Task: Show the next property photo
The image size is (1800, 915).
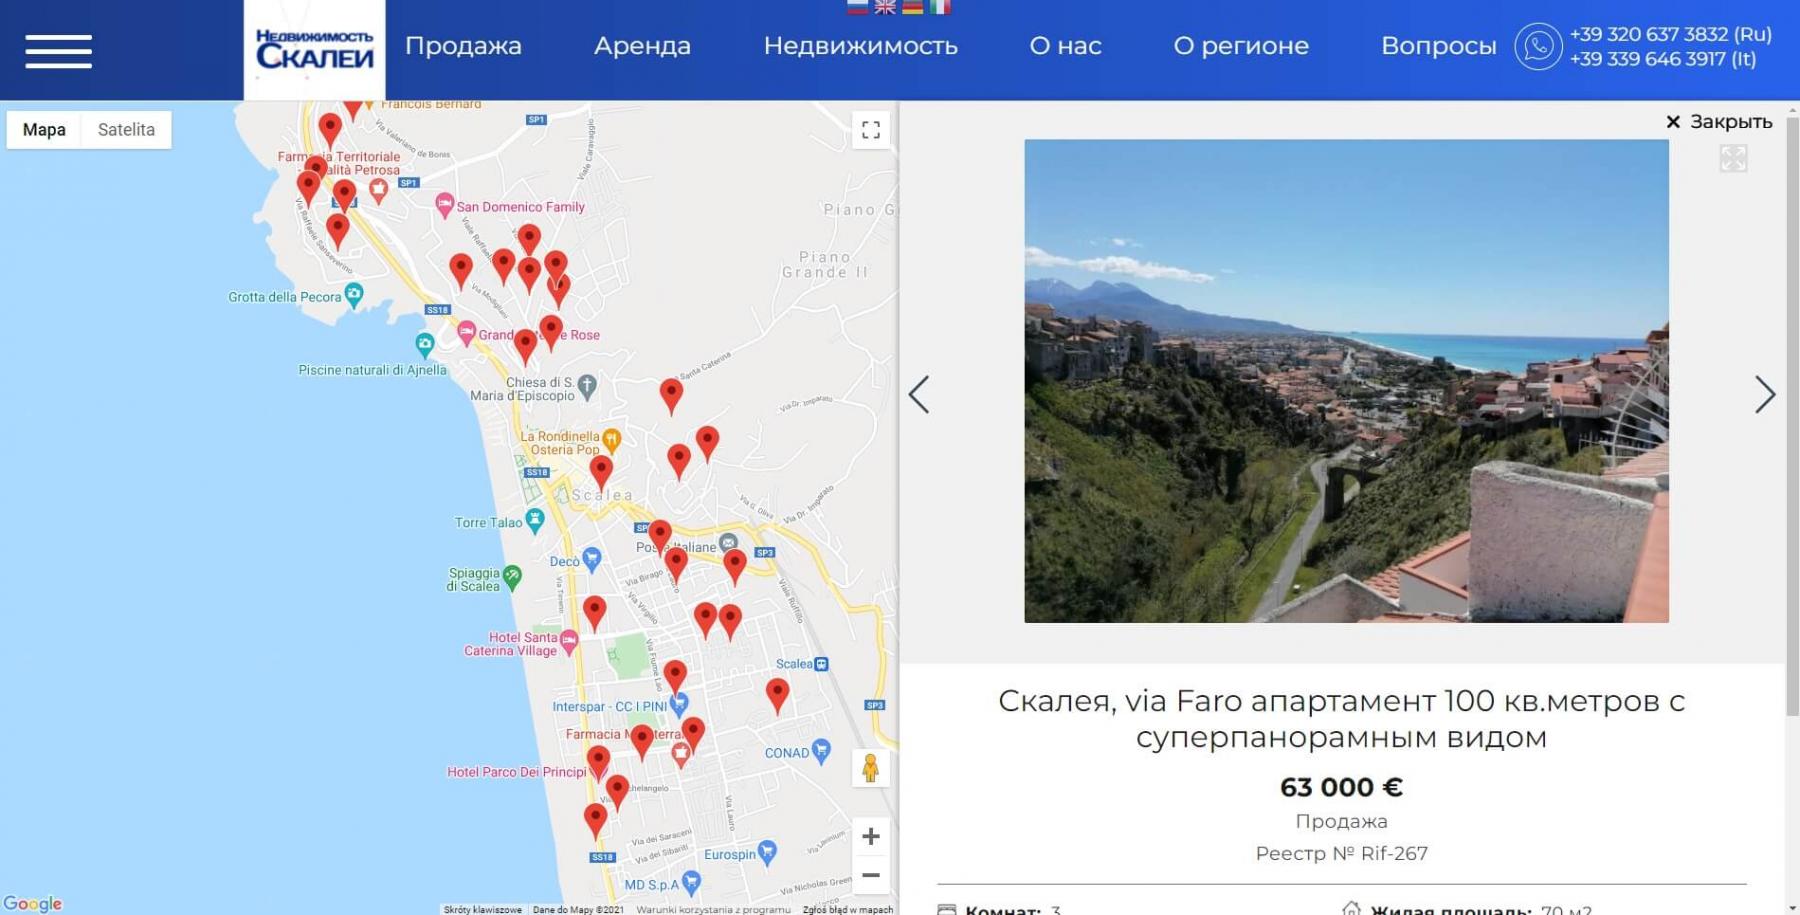Action: (x=1765, y=394)
